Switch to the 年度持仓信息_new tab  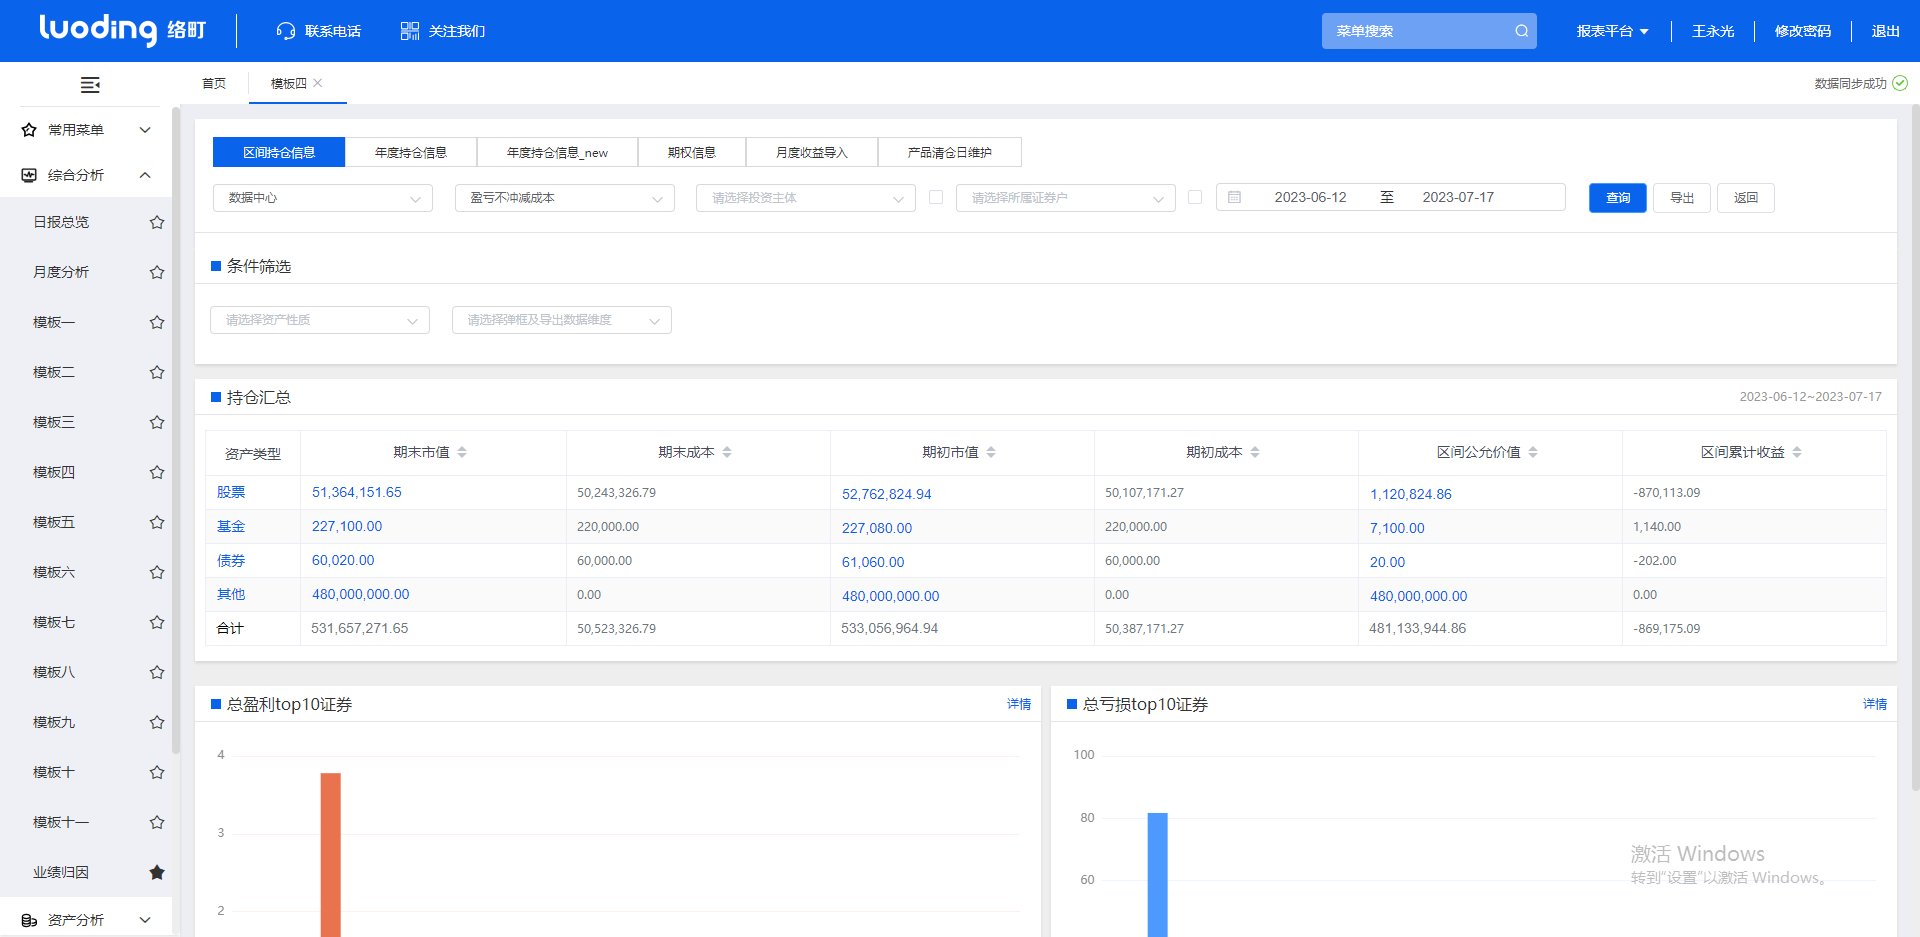[557, 152]
